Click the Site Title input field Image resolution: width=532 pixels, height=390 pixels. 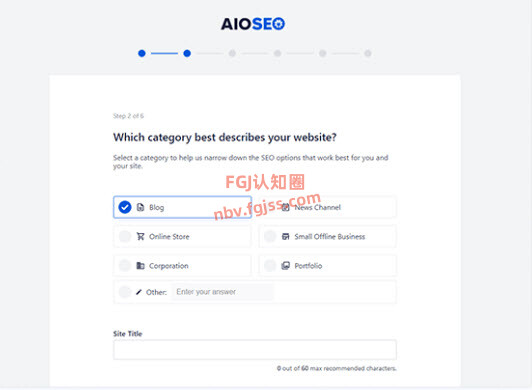tap(255, 350)
